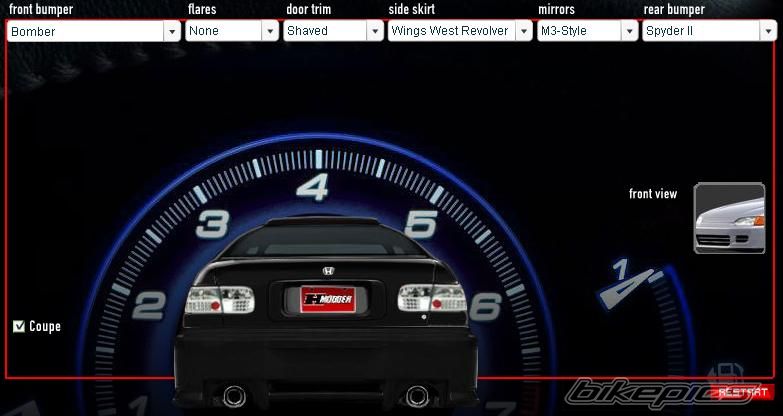Click the front view car thumbnail
This screenshot has height=416, width=783.
tap(730, 218)
